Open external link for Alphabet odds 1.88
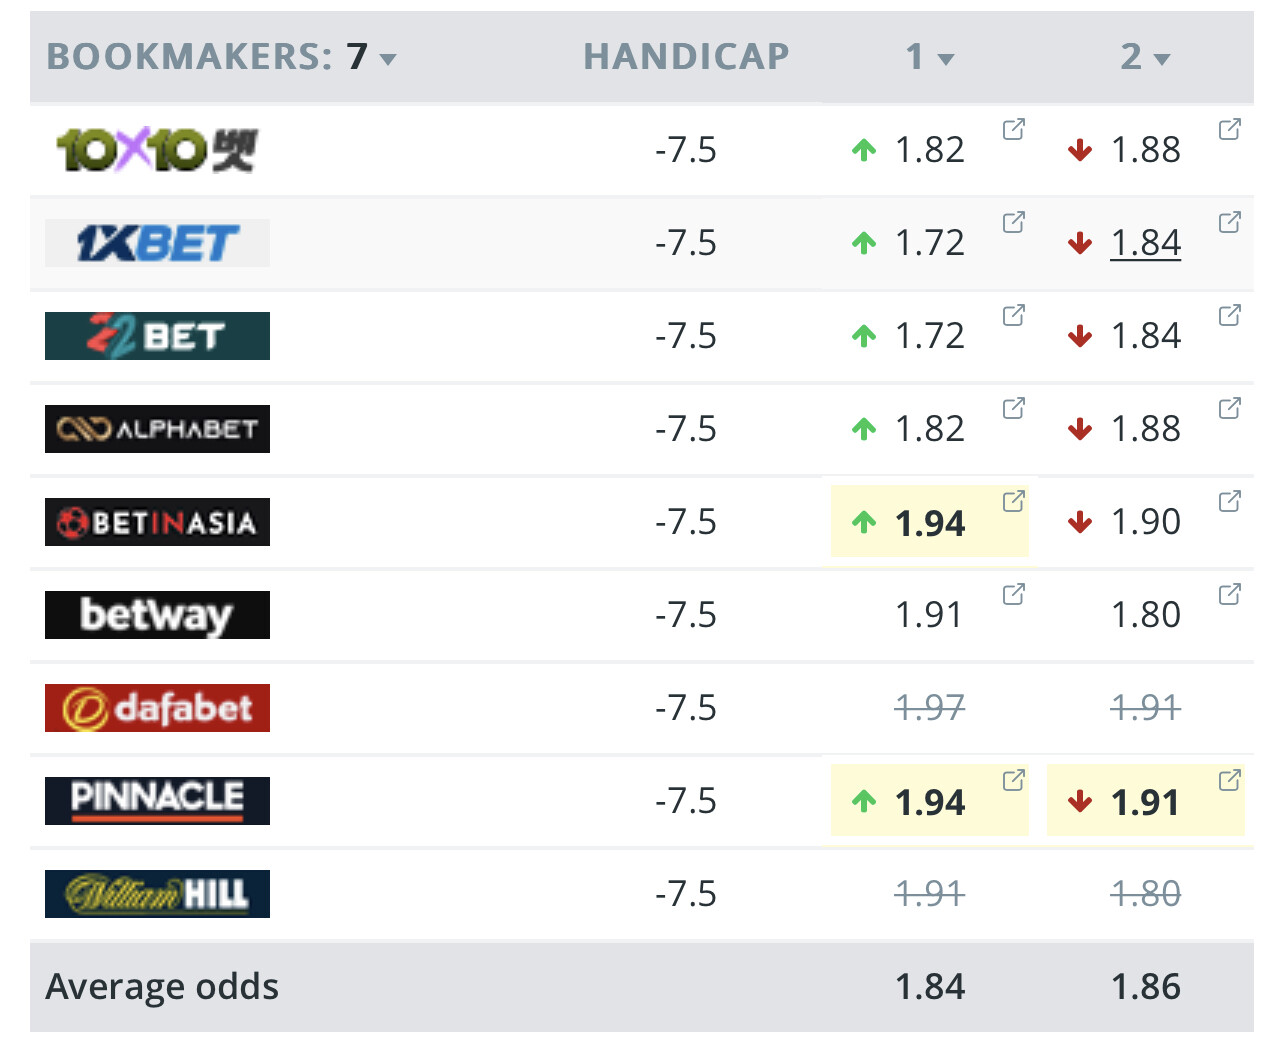The width and height of the screenshot is (1284, 1044). pos(1229,408)
